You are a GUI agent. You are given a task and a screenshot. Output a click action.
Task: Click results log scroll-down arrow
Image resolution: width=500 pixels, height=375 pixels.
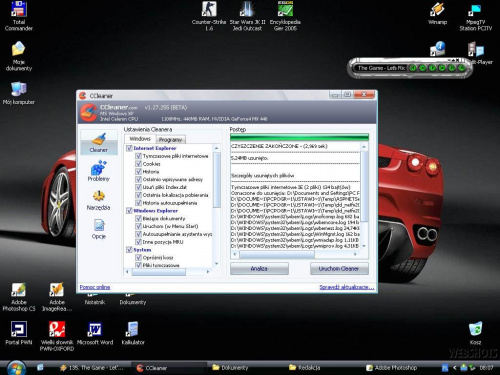coord(364,246)
